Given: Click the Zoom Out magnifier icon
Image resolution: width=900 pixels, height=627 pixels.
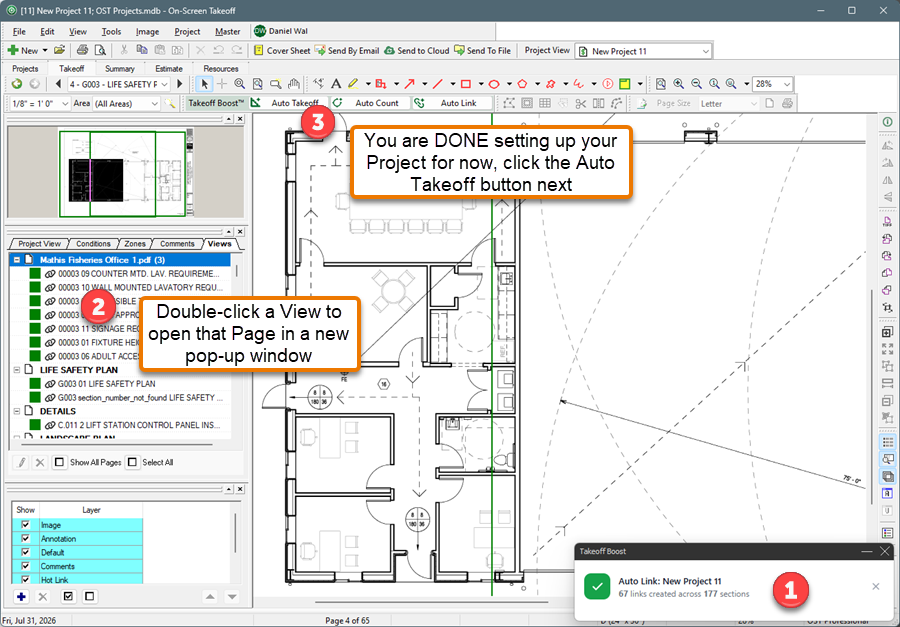Looking at the screenshot, I should click(696, 84).
